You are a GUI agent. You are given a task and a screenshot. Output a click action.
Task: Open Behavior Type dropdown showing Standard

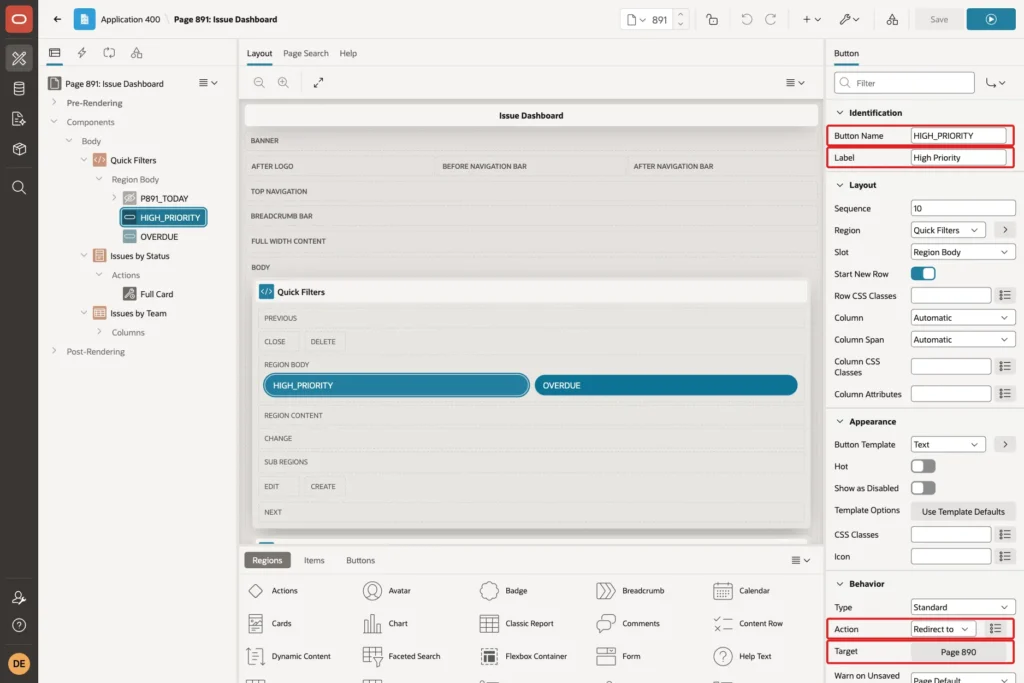[963, 607]
